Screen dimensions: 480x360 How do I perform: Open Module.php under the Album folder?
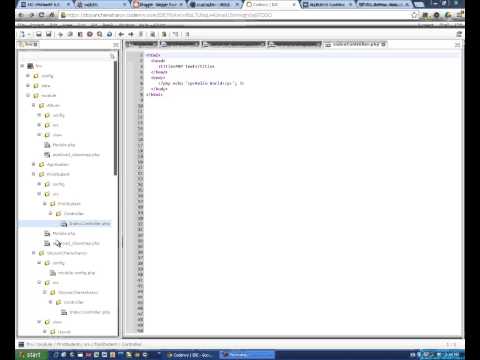64,145
